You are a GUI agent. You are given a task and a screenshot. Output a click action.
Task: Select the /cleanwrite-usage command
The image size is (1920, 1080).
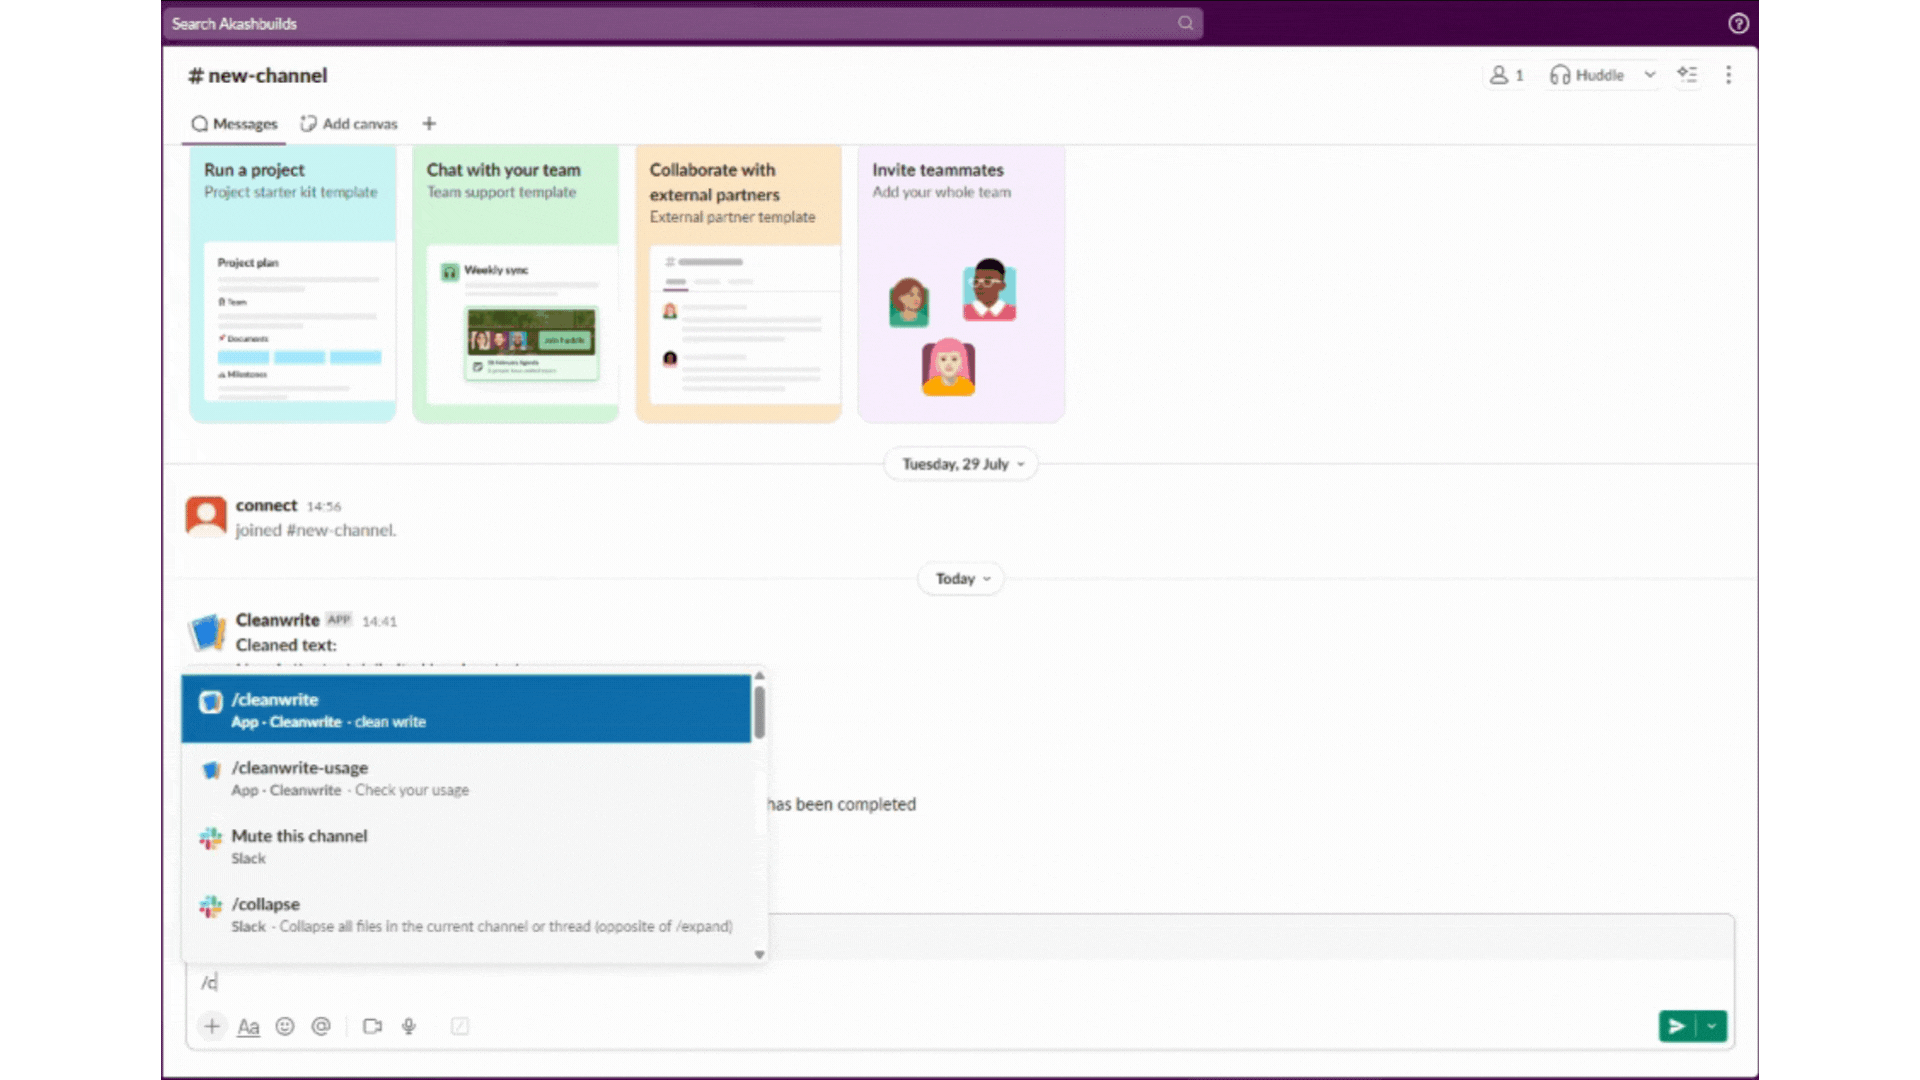point(466,778)
